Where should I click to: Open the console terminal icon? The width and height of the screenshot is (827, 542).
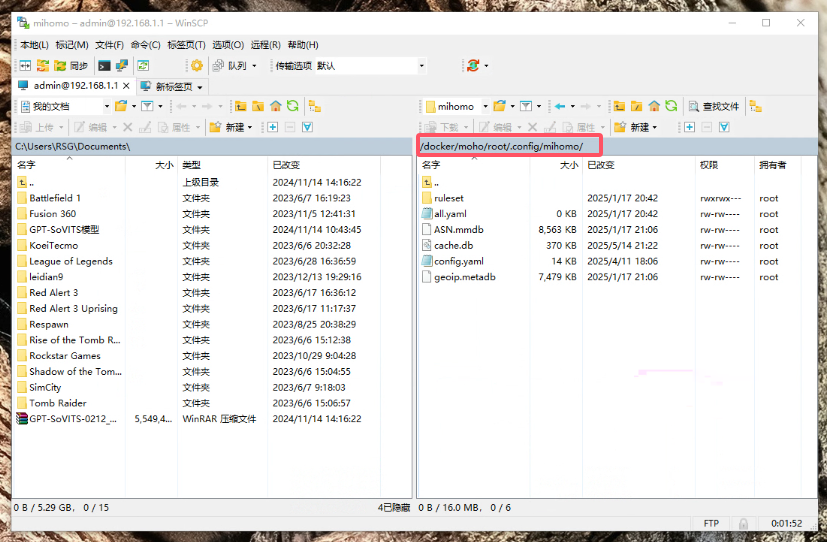point(104,65)
